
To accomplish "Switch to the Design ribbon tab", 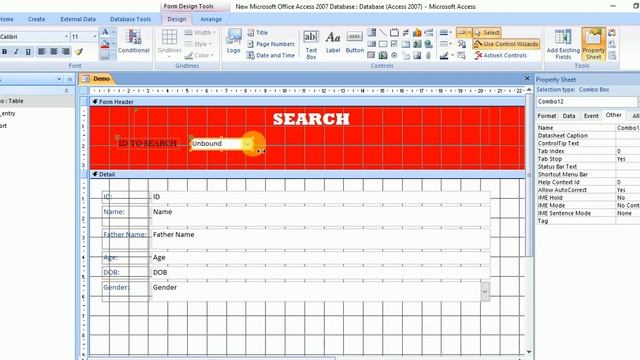I will (177, 19).
